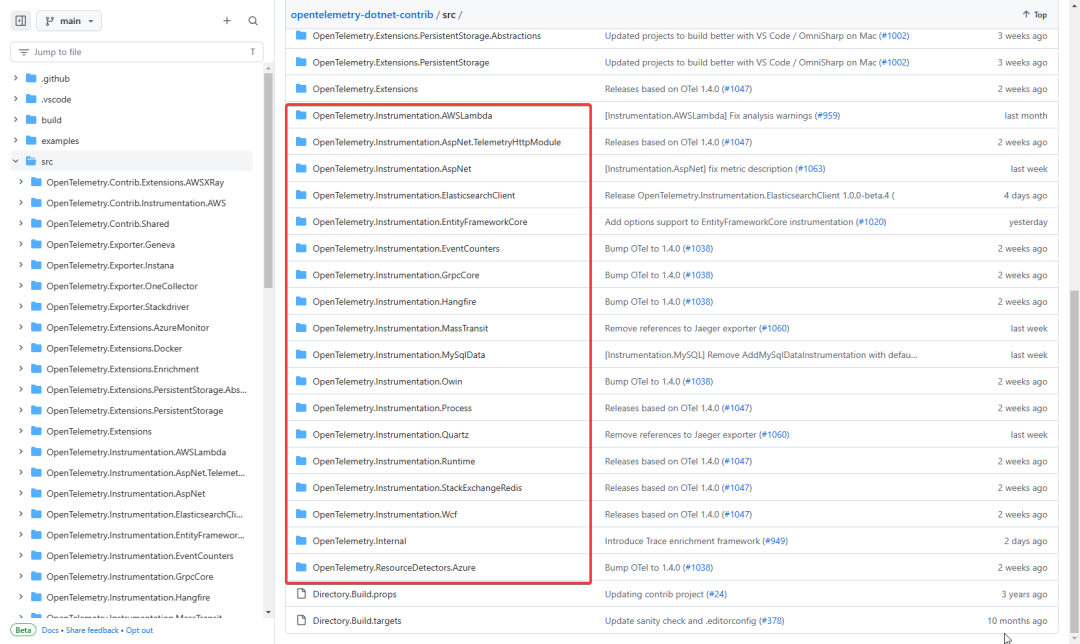Click the Share feedback link
The width and height of the screenshot is (1080, 644).
[x=92, y=630]
